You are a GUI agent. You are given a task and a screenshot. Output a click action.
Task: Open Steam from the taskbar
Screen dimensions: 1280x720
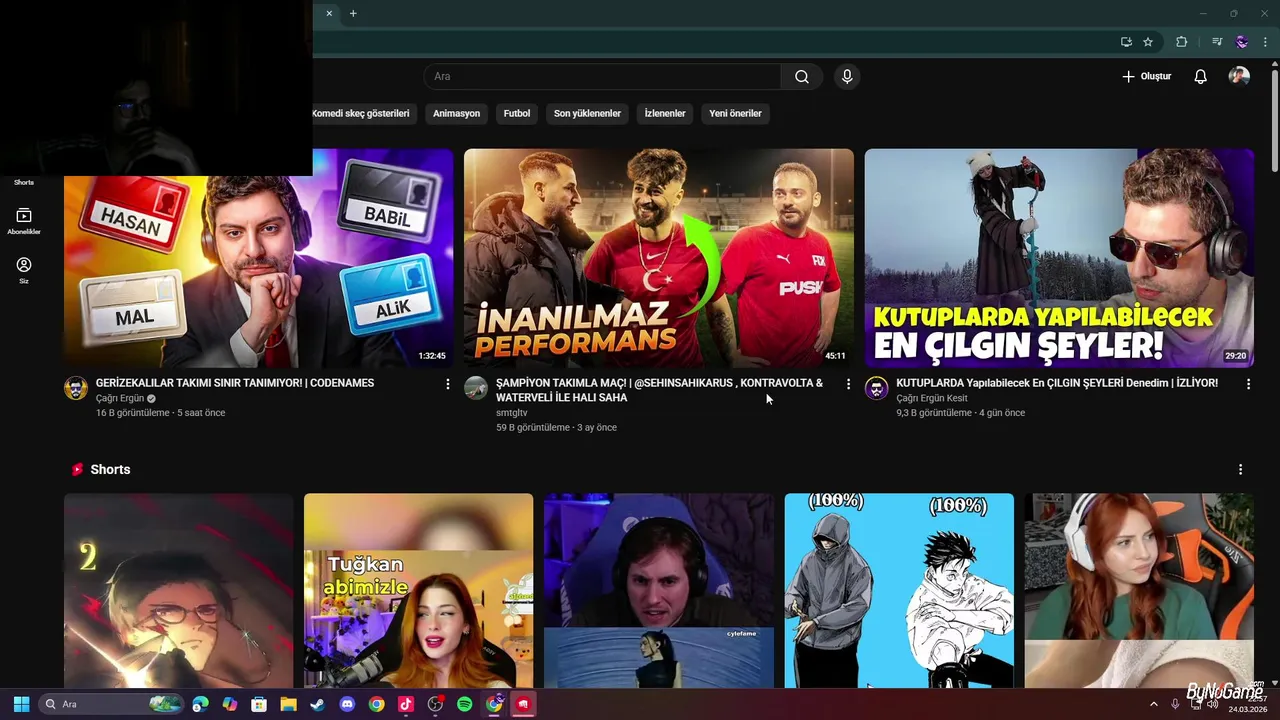317,704
